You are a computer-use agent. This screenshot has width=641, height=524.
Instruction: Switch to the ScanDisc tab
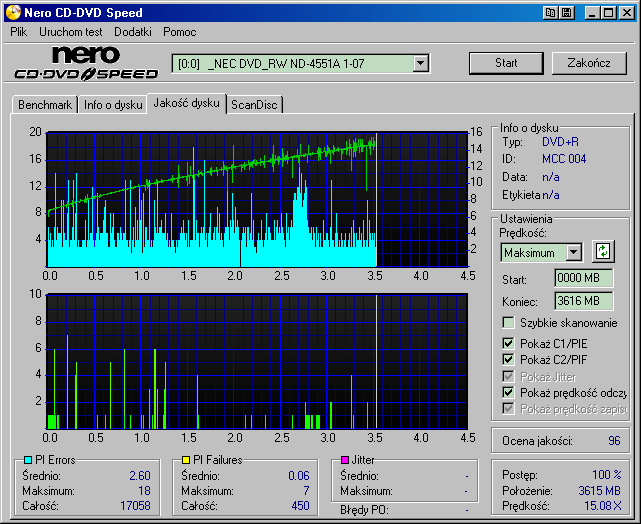[x=254, y=105]
